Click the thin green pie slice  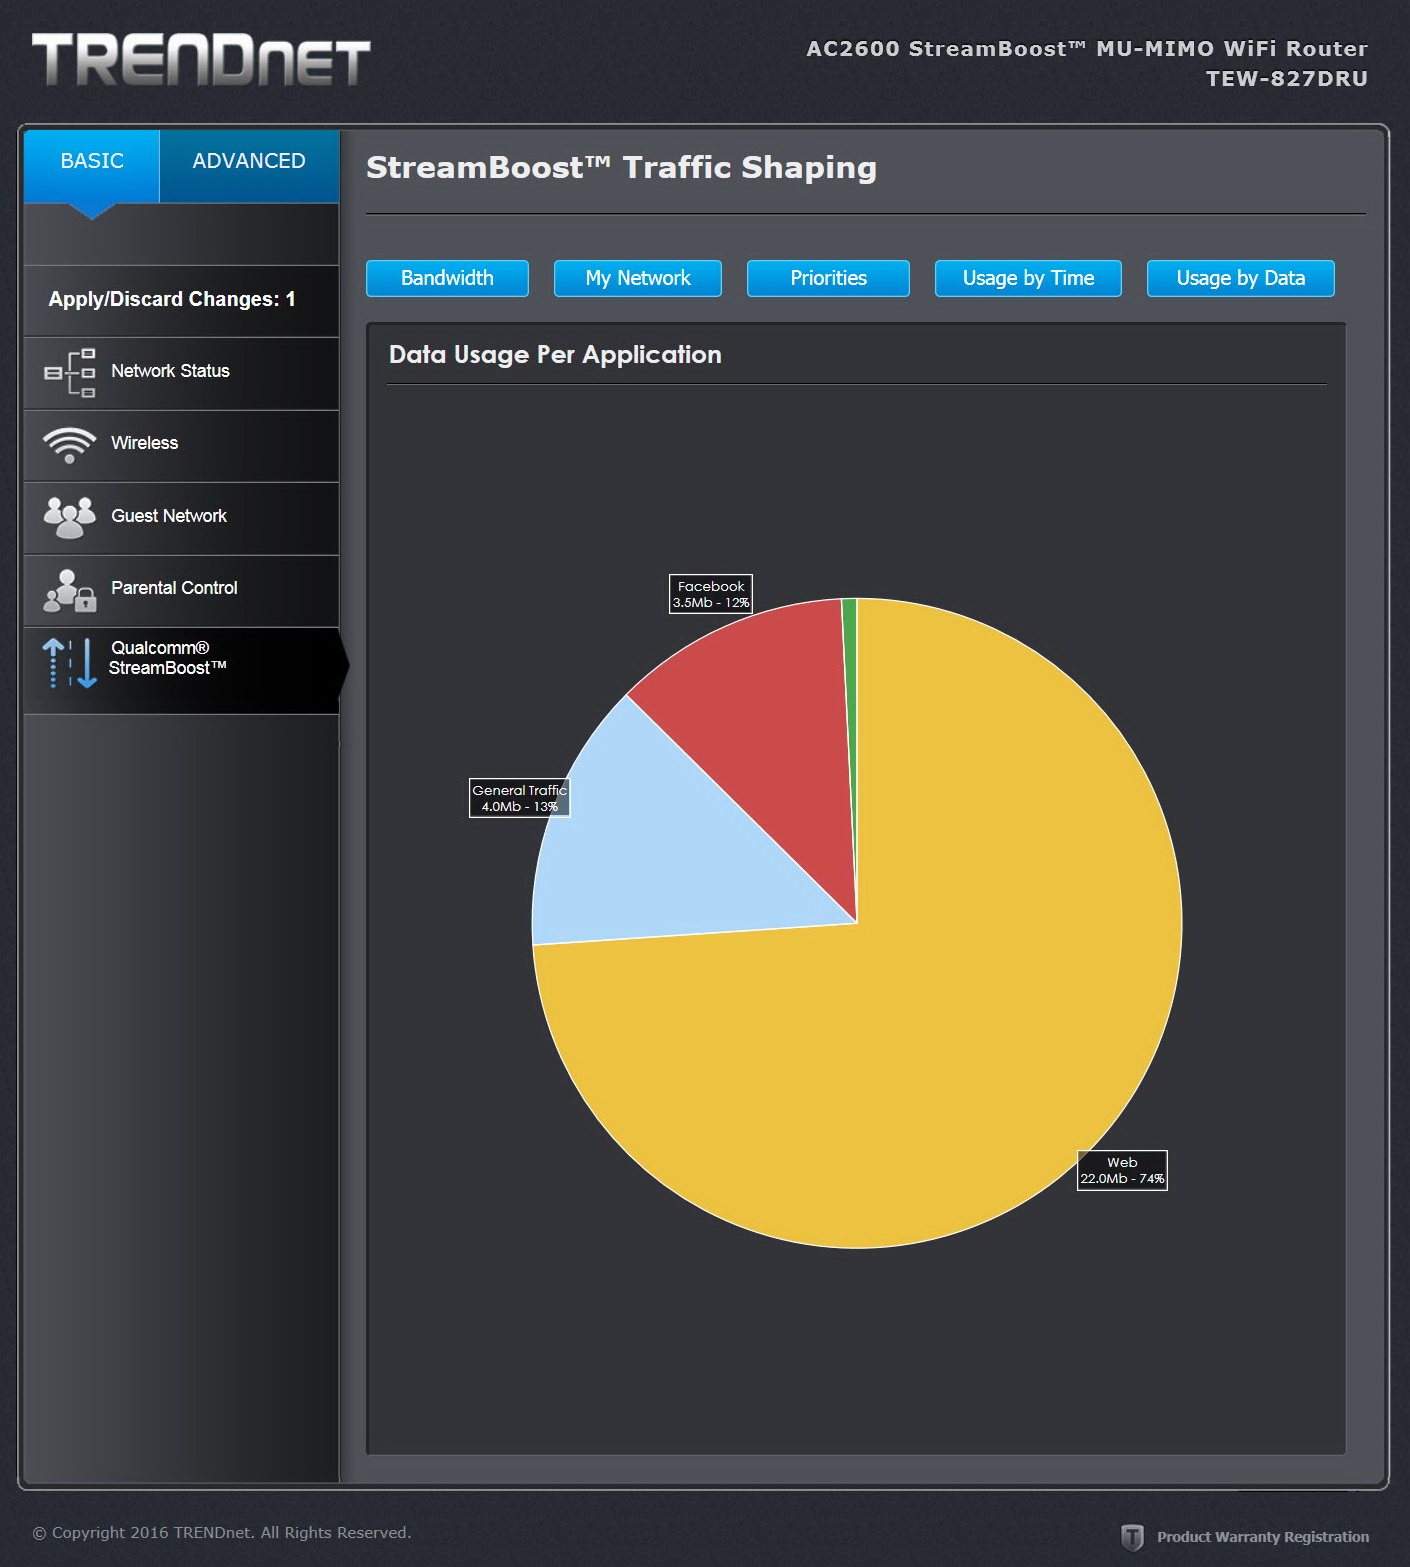[x=850, y=680]
